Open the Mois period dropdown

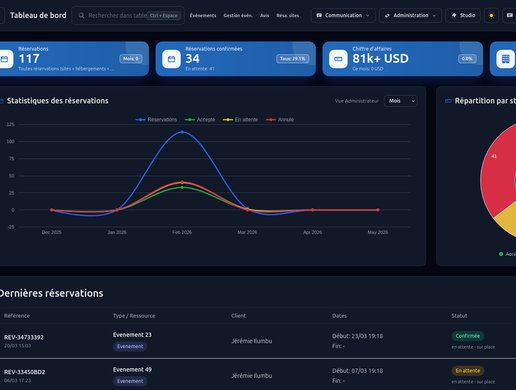(401, 101)
